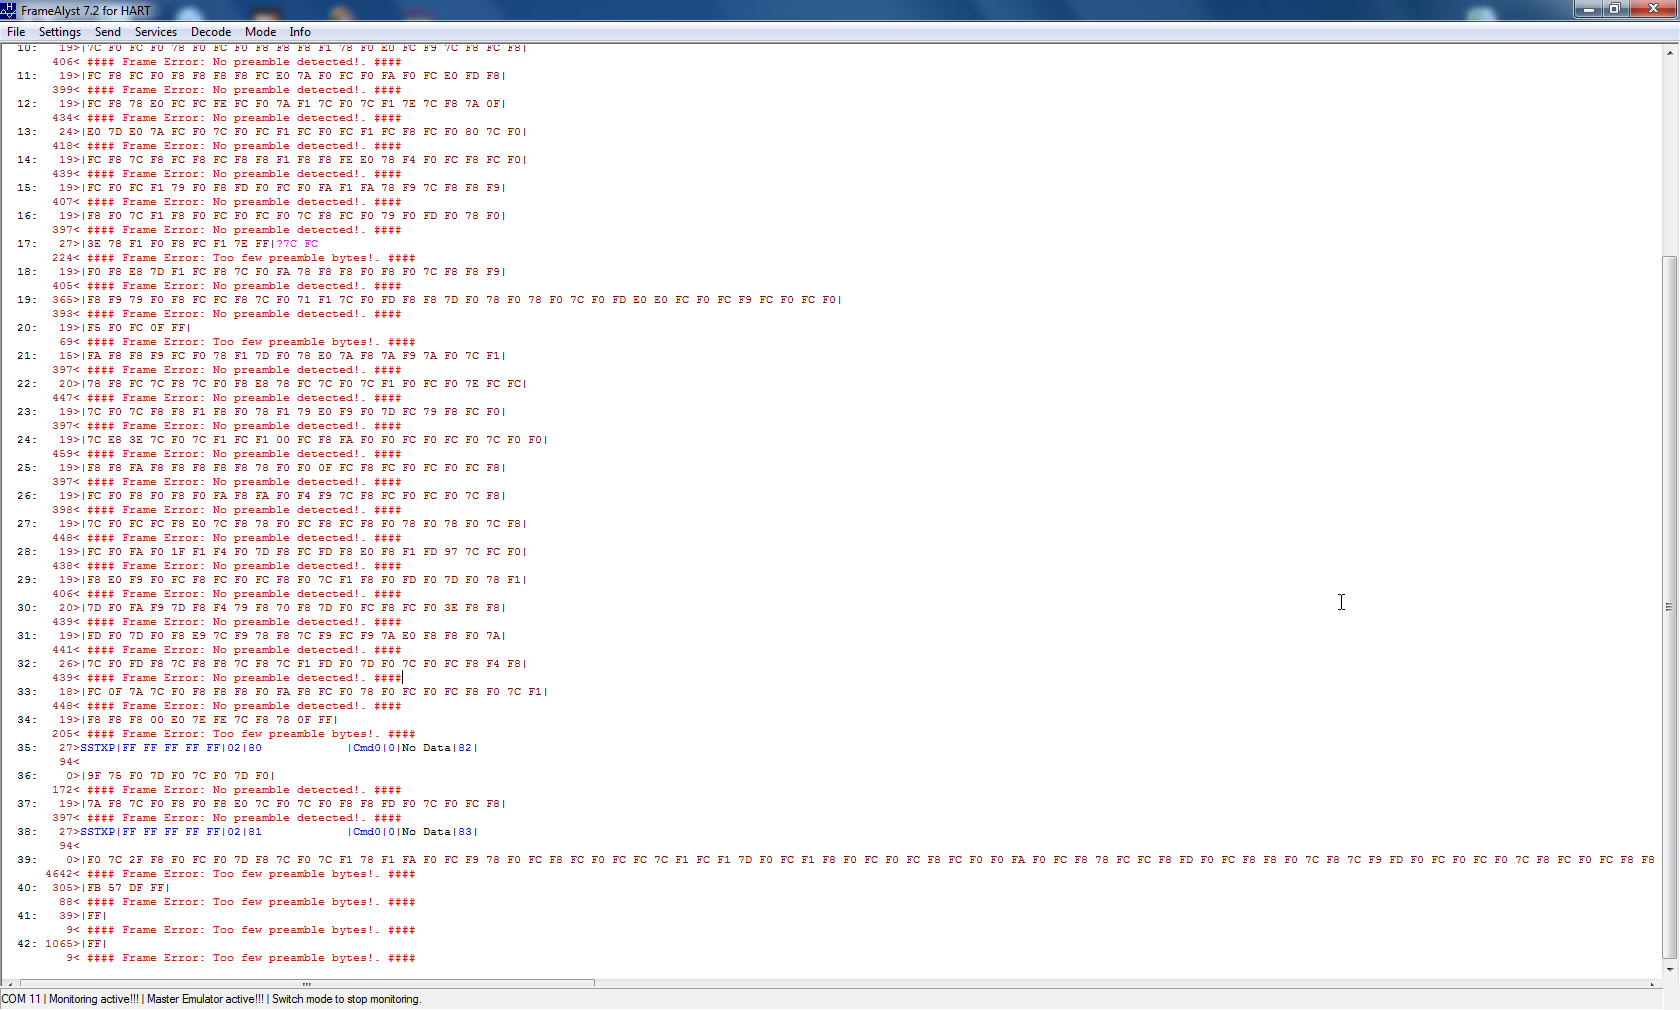Open the Settings menu
Viewport: 1680px width, 1010px height.
pyautogui.click(x=60, y=32)
